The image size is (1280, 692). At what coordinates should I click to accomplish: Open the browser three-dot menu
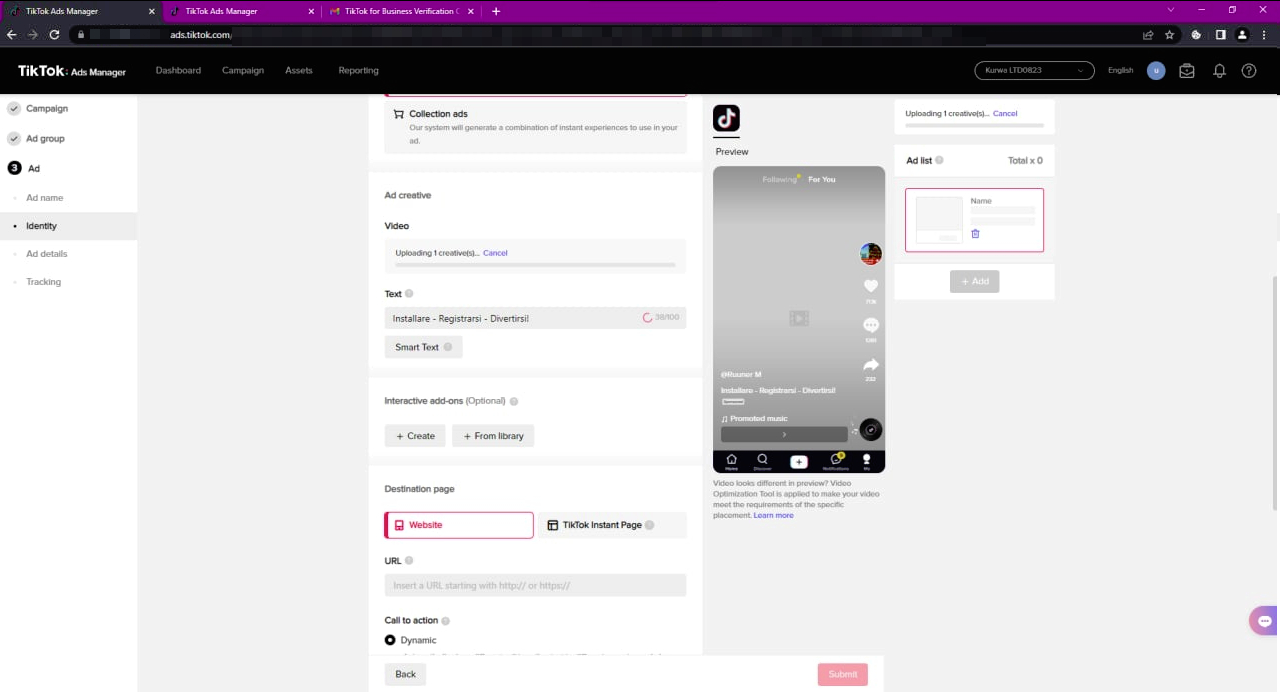tap(1265, 34)
